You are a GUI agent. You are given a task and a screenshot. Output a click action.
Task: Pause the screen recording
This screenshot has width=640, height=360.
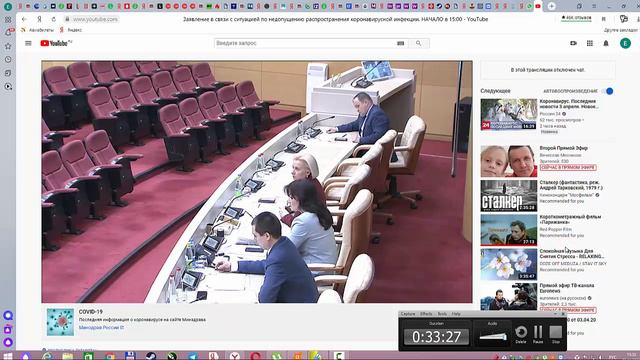point(538,333)
